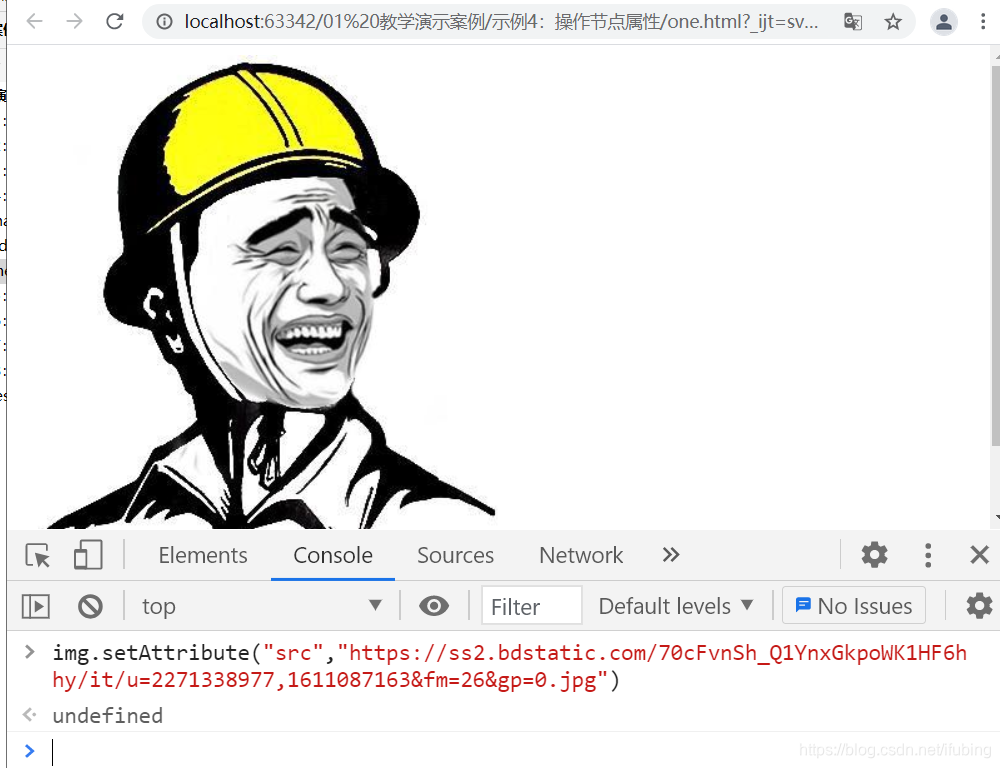The image size is (1000, 768).
Task: Toggle device toolbar icon
Action: pos(88,555)
